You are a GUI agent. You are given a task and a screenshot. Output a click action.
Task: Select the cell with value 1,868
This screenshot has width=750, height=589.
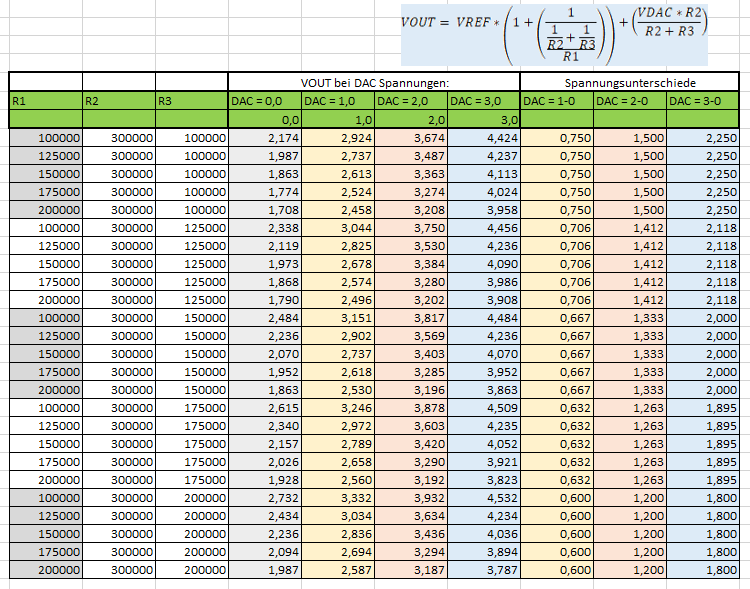click(x=265, y=282)
